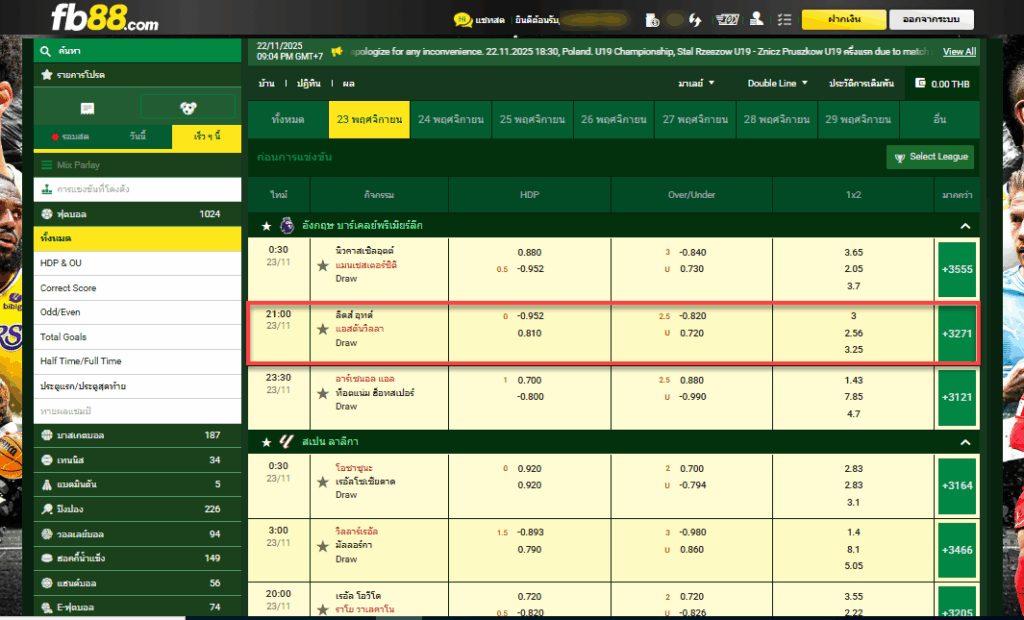Open the user profile icon in header
The image size is (1024, 620).
click(x=757, y=19)
